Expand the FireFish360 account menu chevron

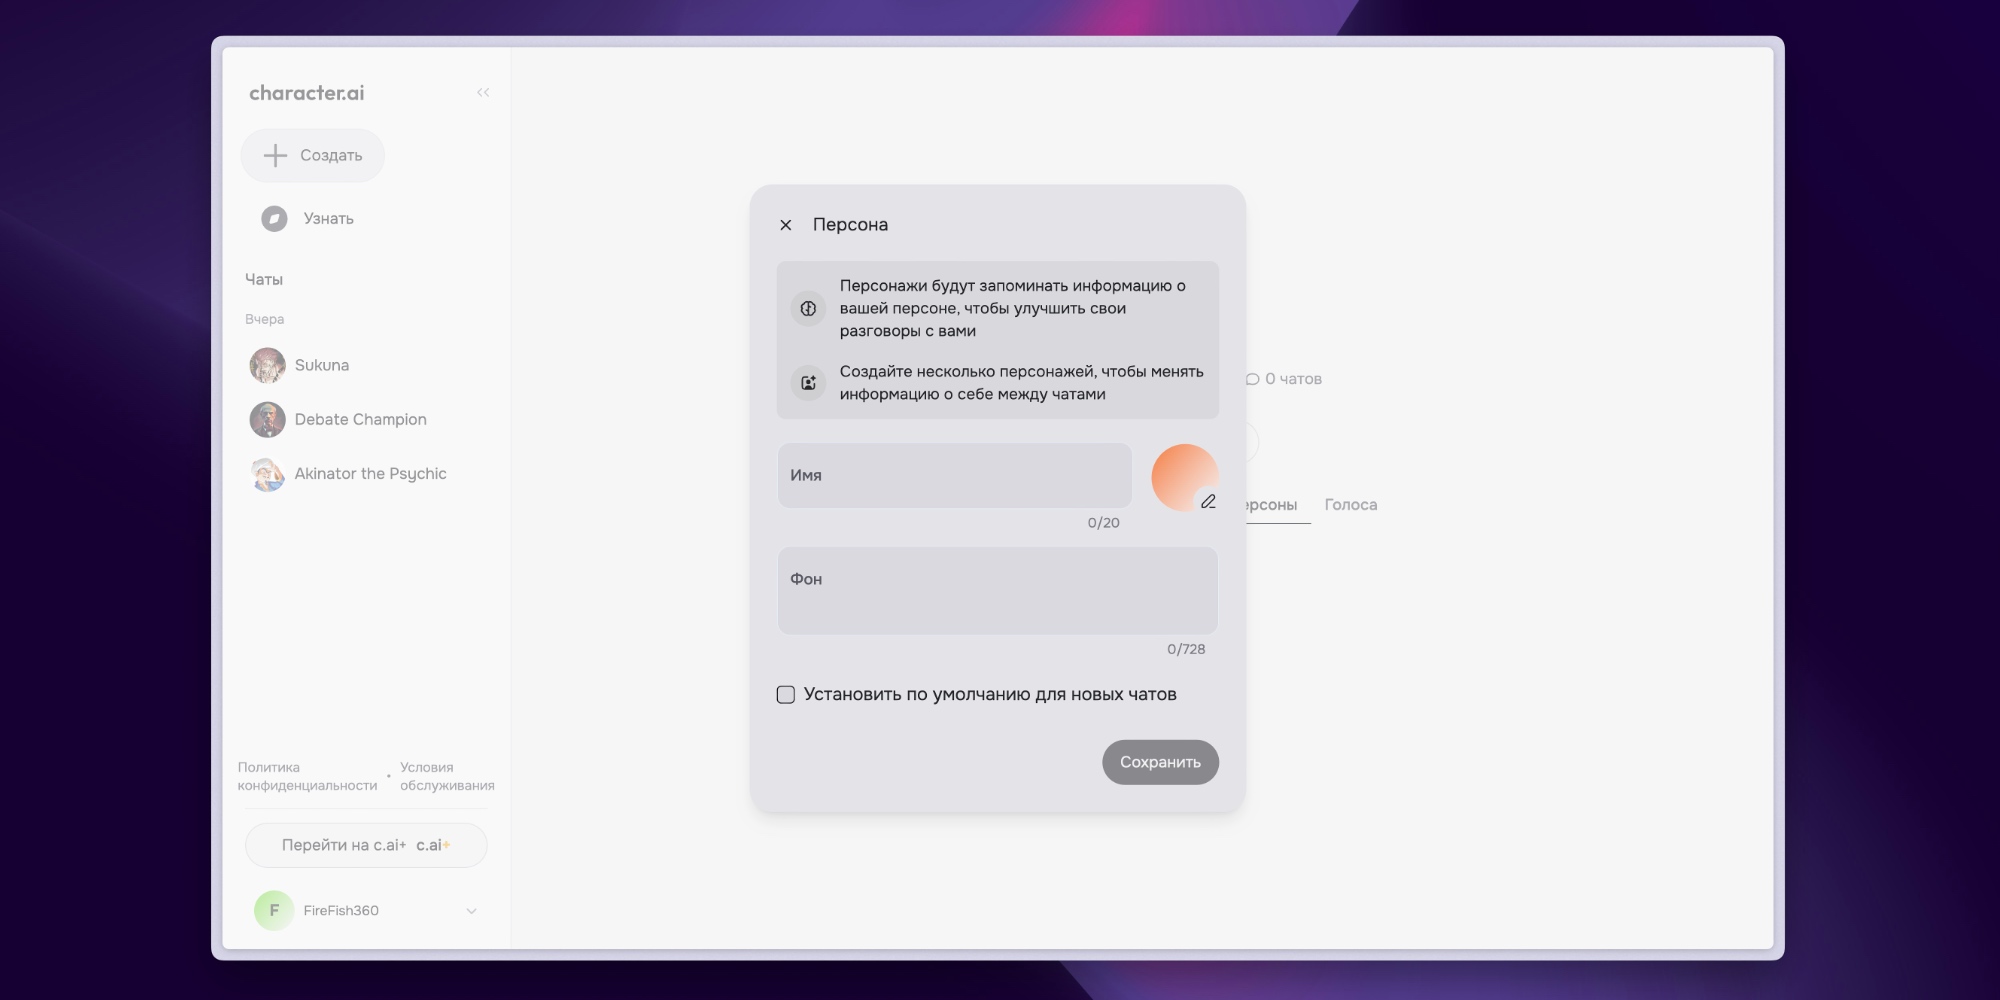point(471,911)
